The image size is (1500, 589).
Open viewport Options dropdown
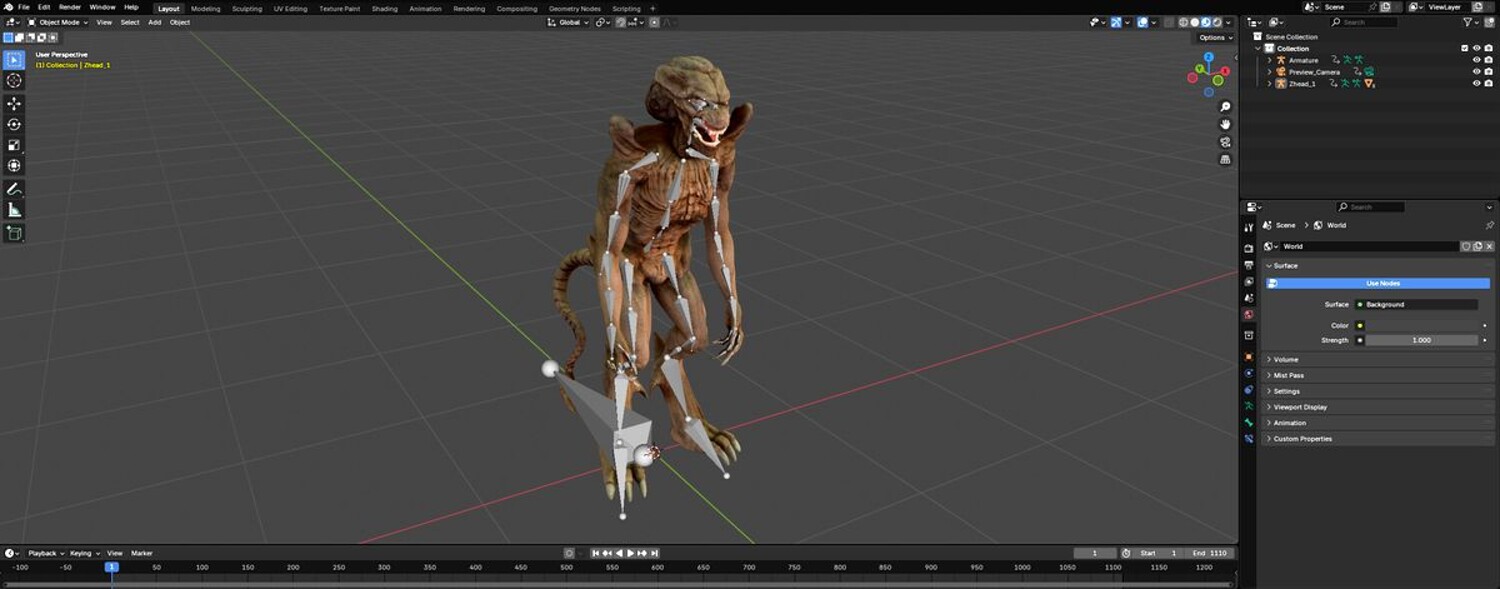pyautogui.click(x=1215, y=37)
